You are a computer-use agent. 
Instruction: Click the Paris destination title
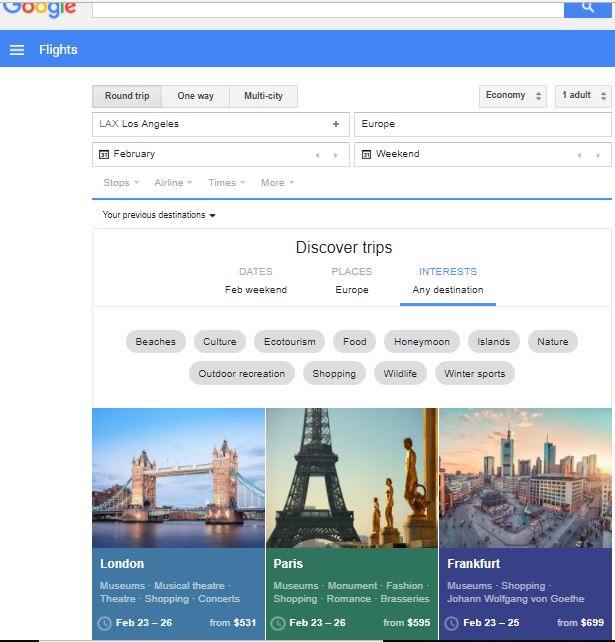[x=288, y=564]
